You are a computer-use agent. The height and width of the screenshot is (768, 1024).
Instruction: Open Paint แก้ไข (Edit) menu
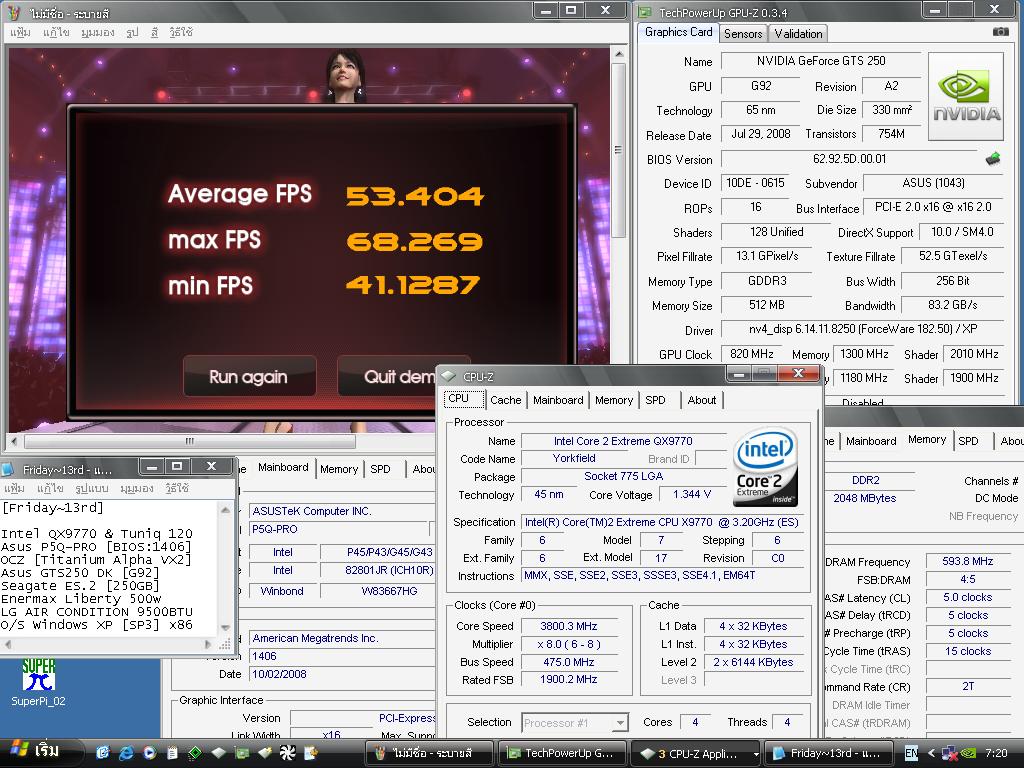(x=56, y=32)
